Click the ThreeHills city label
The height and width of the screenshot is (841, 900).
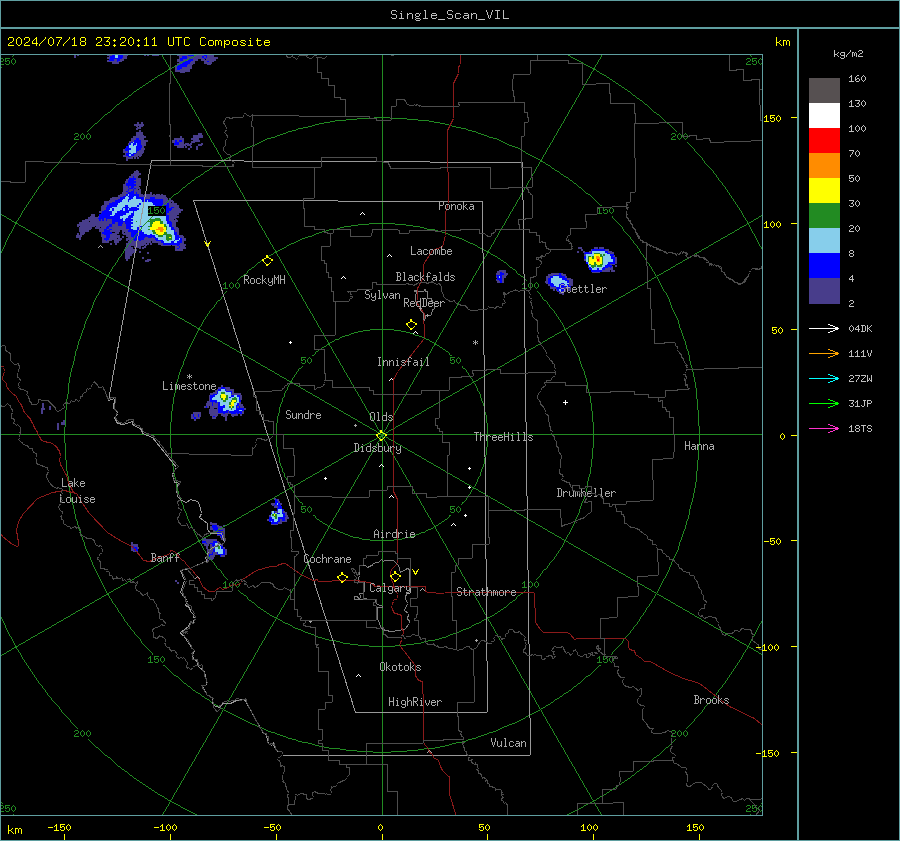coord(503,437)
